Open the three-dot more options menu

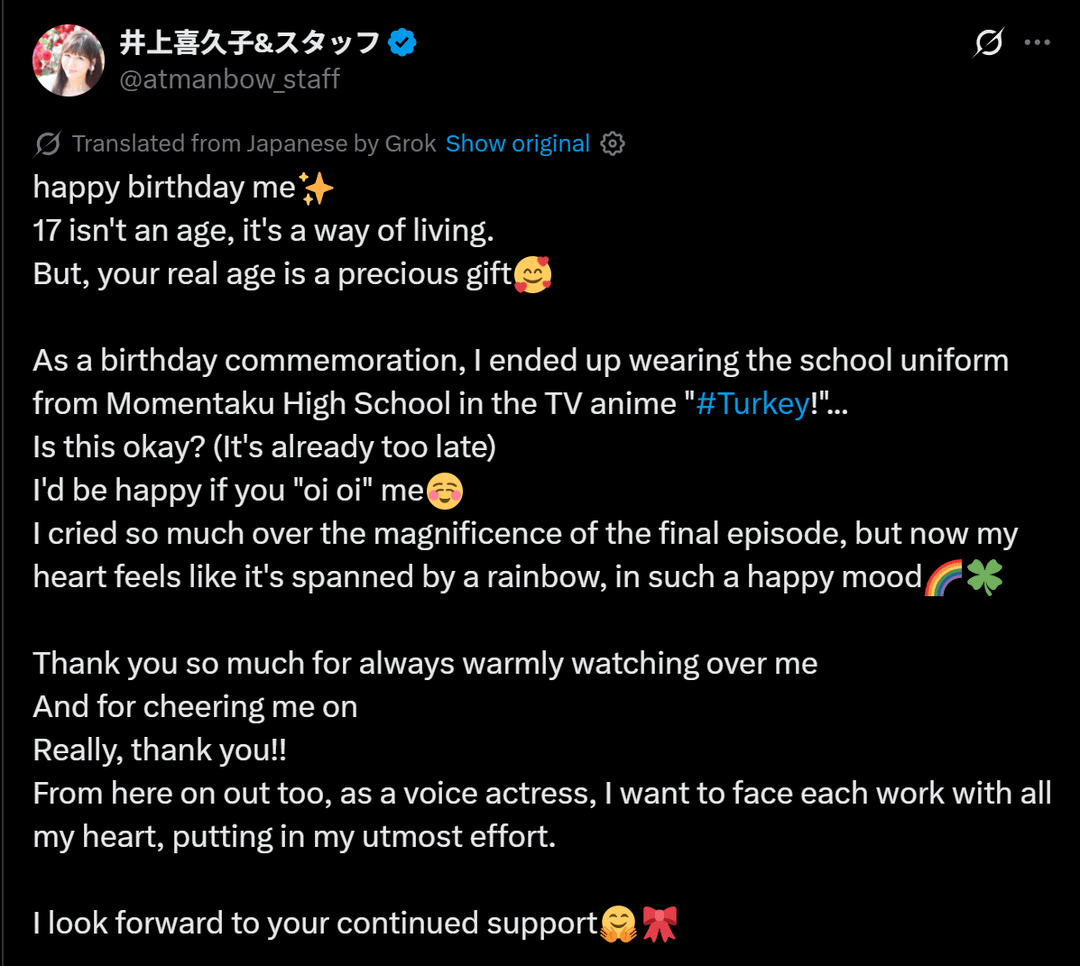[x=1038, y=43]
